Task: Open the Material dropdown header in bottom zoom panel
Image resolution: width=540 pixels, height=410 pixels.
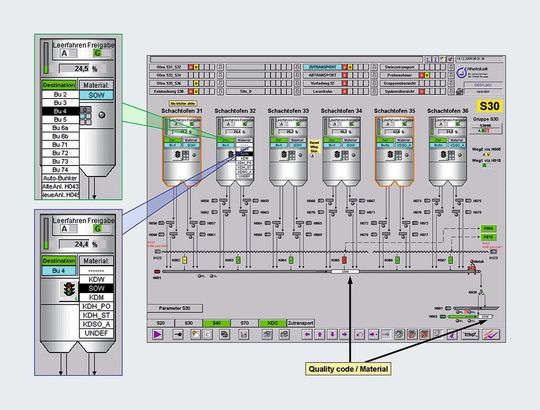Action: [96, 261]
